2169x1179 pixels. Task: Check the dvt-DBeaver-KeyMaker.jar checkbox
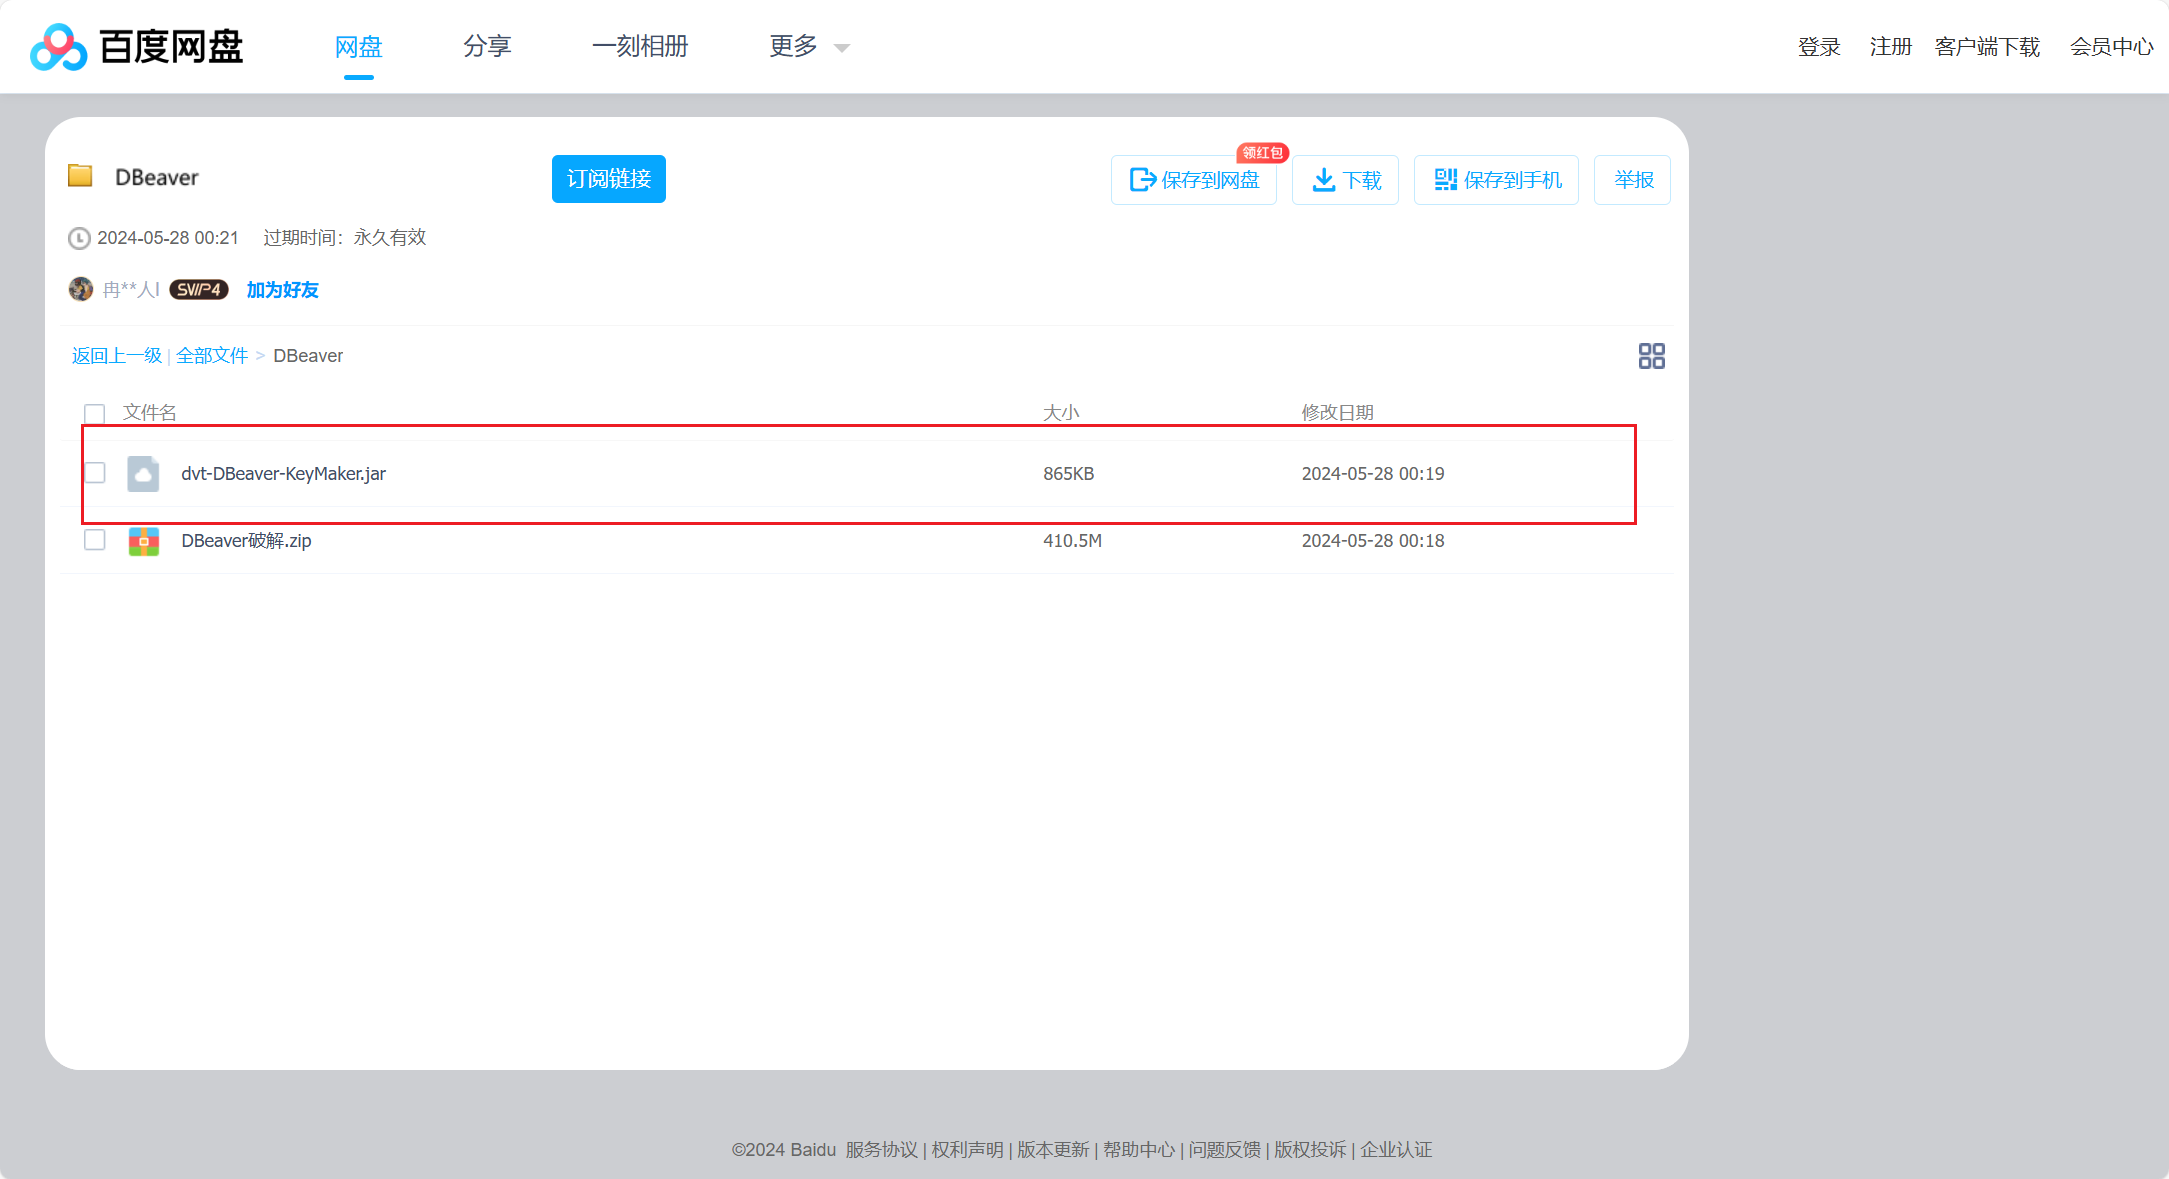[94, 472]
